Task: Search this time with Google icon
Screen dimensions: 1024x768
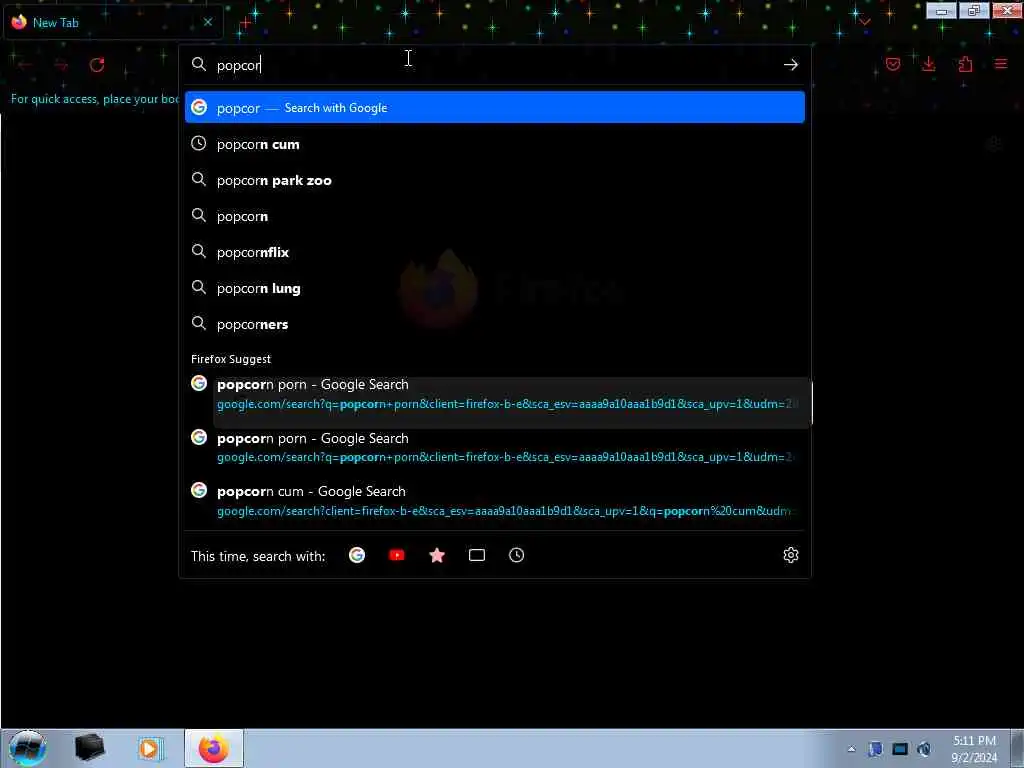Action: 357,555
